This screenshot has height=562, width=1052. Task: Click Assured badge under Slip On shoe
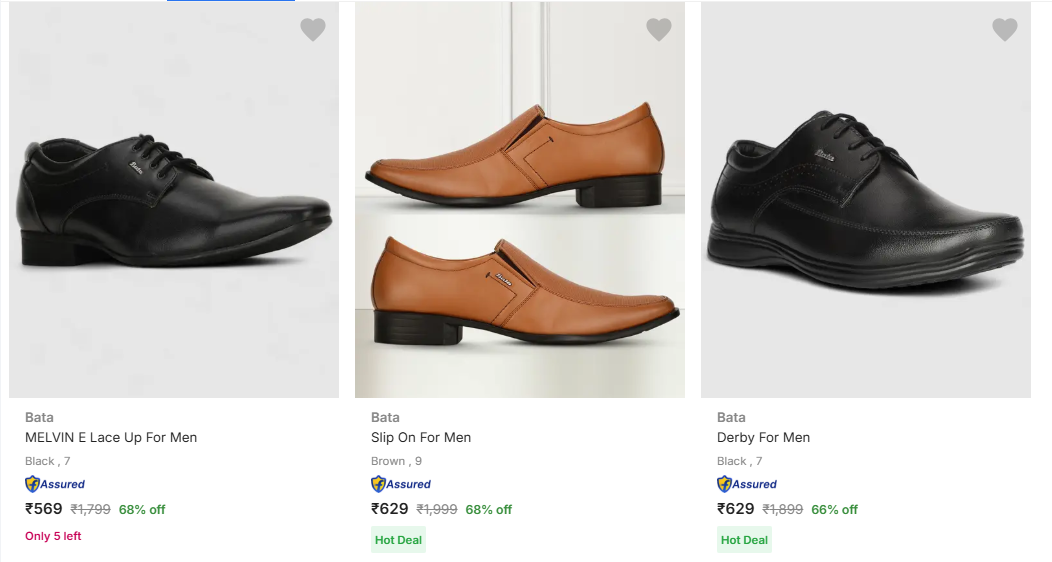[x=401, y=484]
